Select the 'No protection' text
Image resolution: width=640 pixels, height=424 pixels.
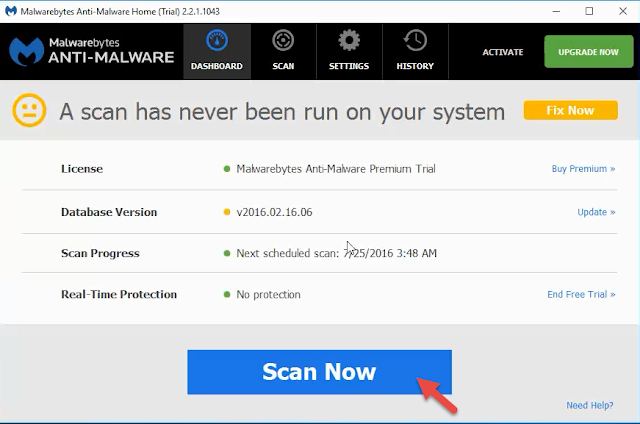coord(268,295)
